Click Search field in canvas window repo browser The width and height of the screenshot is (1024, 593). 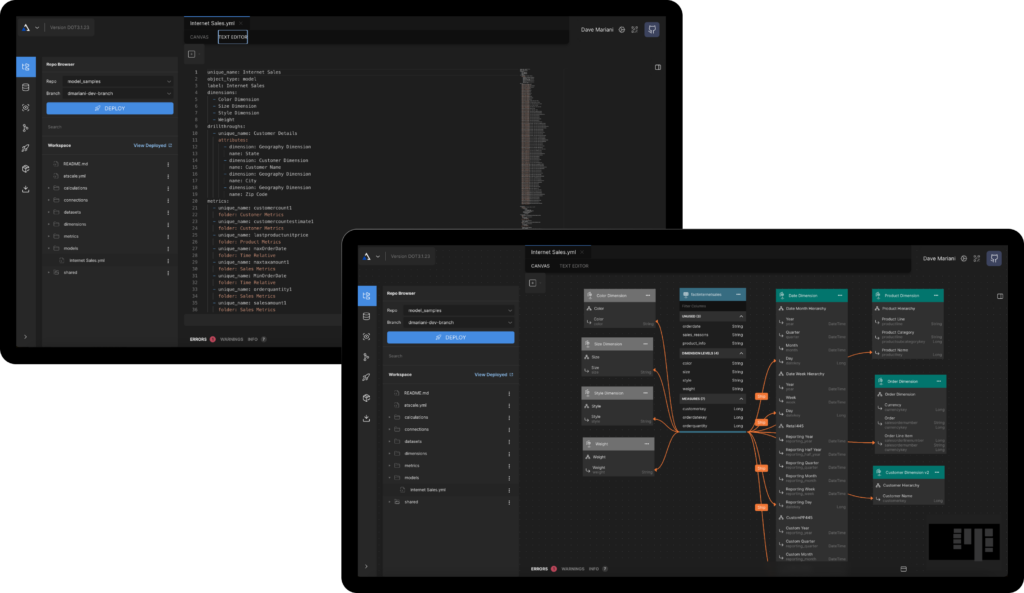[451, 356]
